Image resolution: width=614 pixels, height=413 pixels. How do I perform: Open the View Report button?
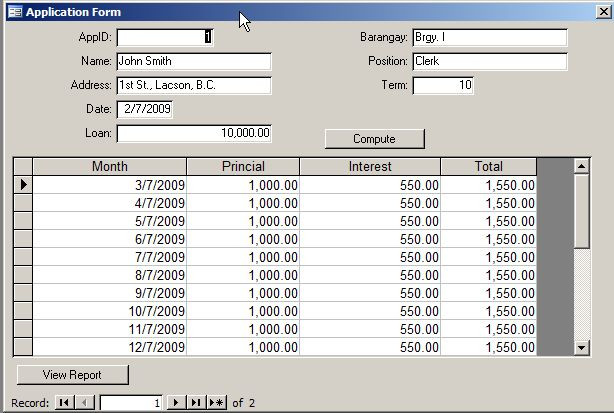pyautogui.click(x=73, y=375)
